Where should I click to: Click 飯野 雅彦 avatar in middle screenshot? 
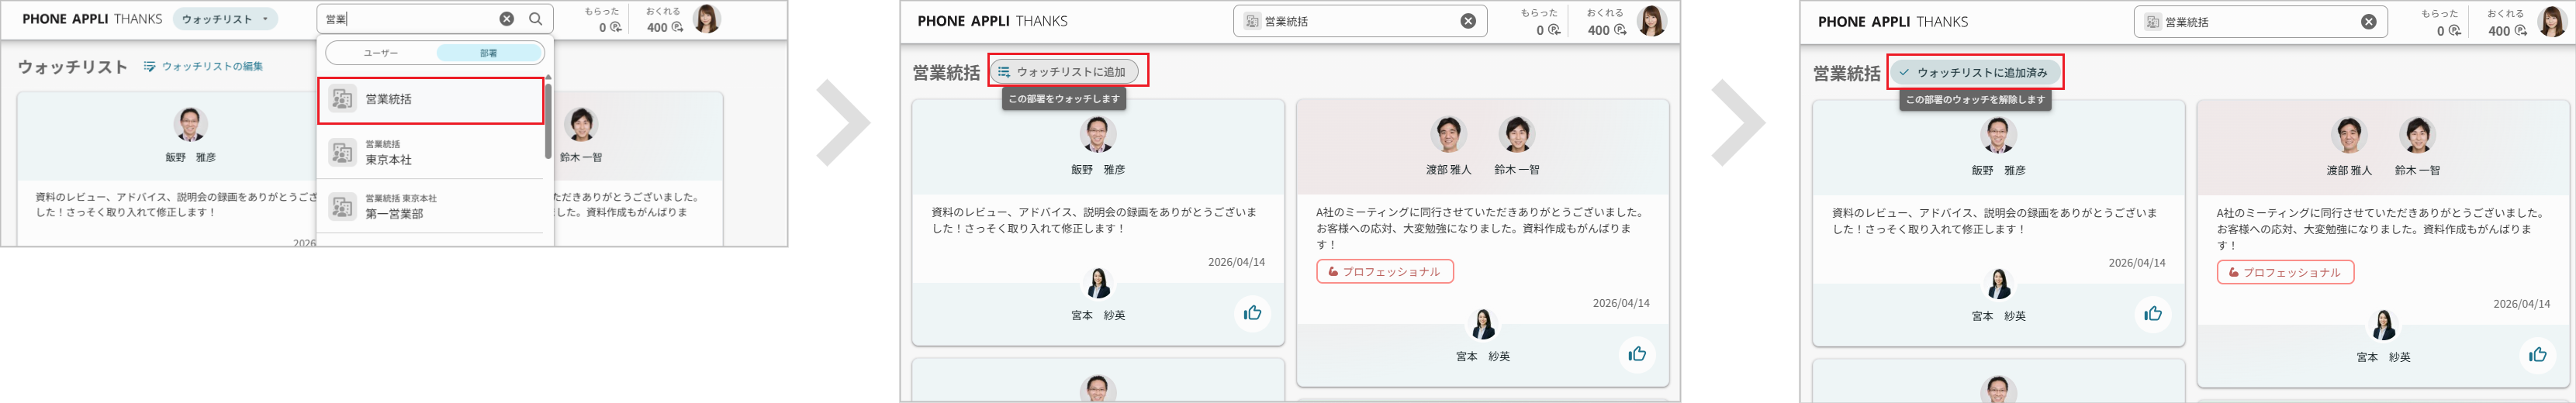click(x=1098, y=134)
